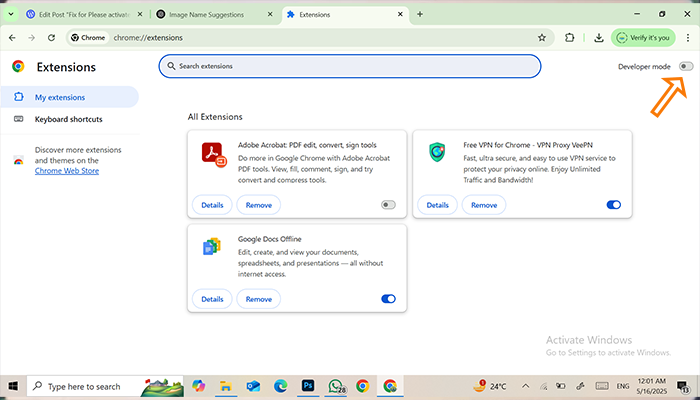Close the Image Name Suggestions tab
Viewport: 700px width, 400px height.
tap(270, 14)
